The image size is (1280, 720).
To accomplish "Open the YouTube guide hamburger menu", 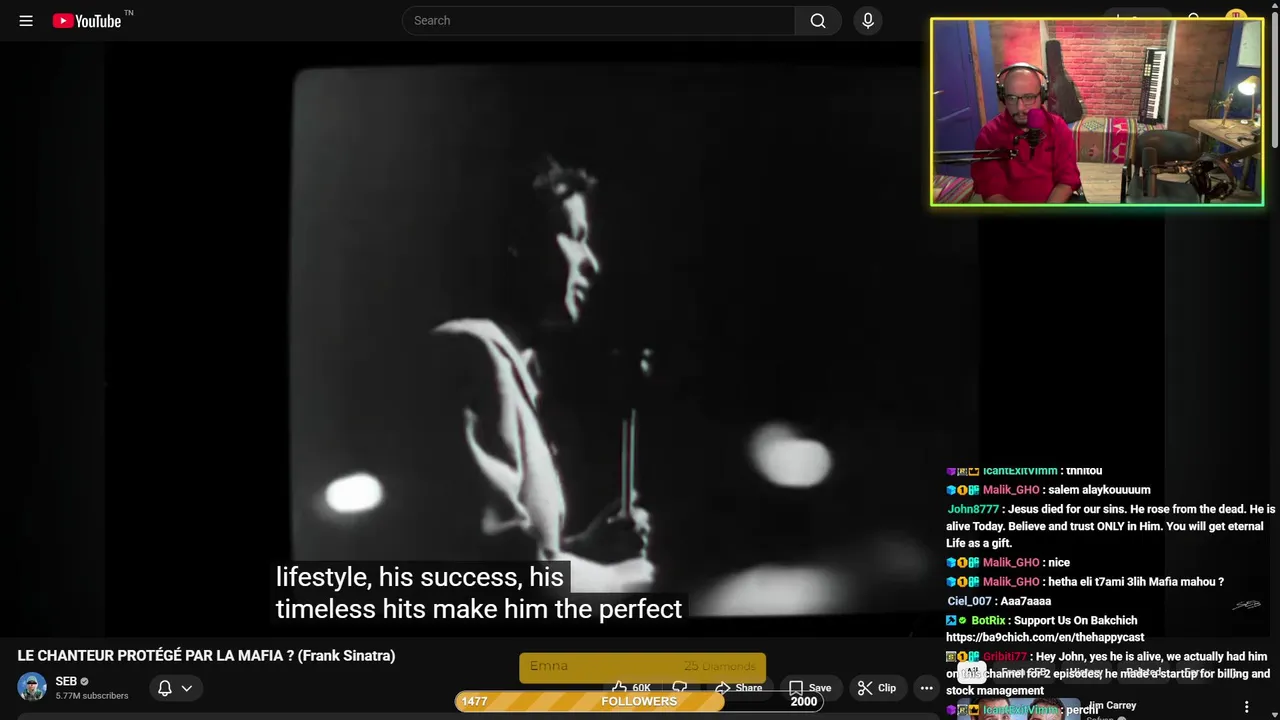I will coord(26,20).
